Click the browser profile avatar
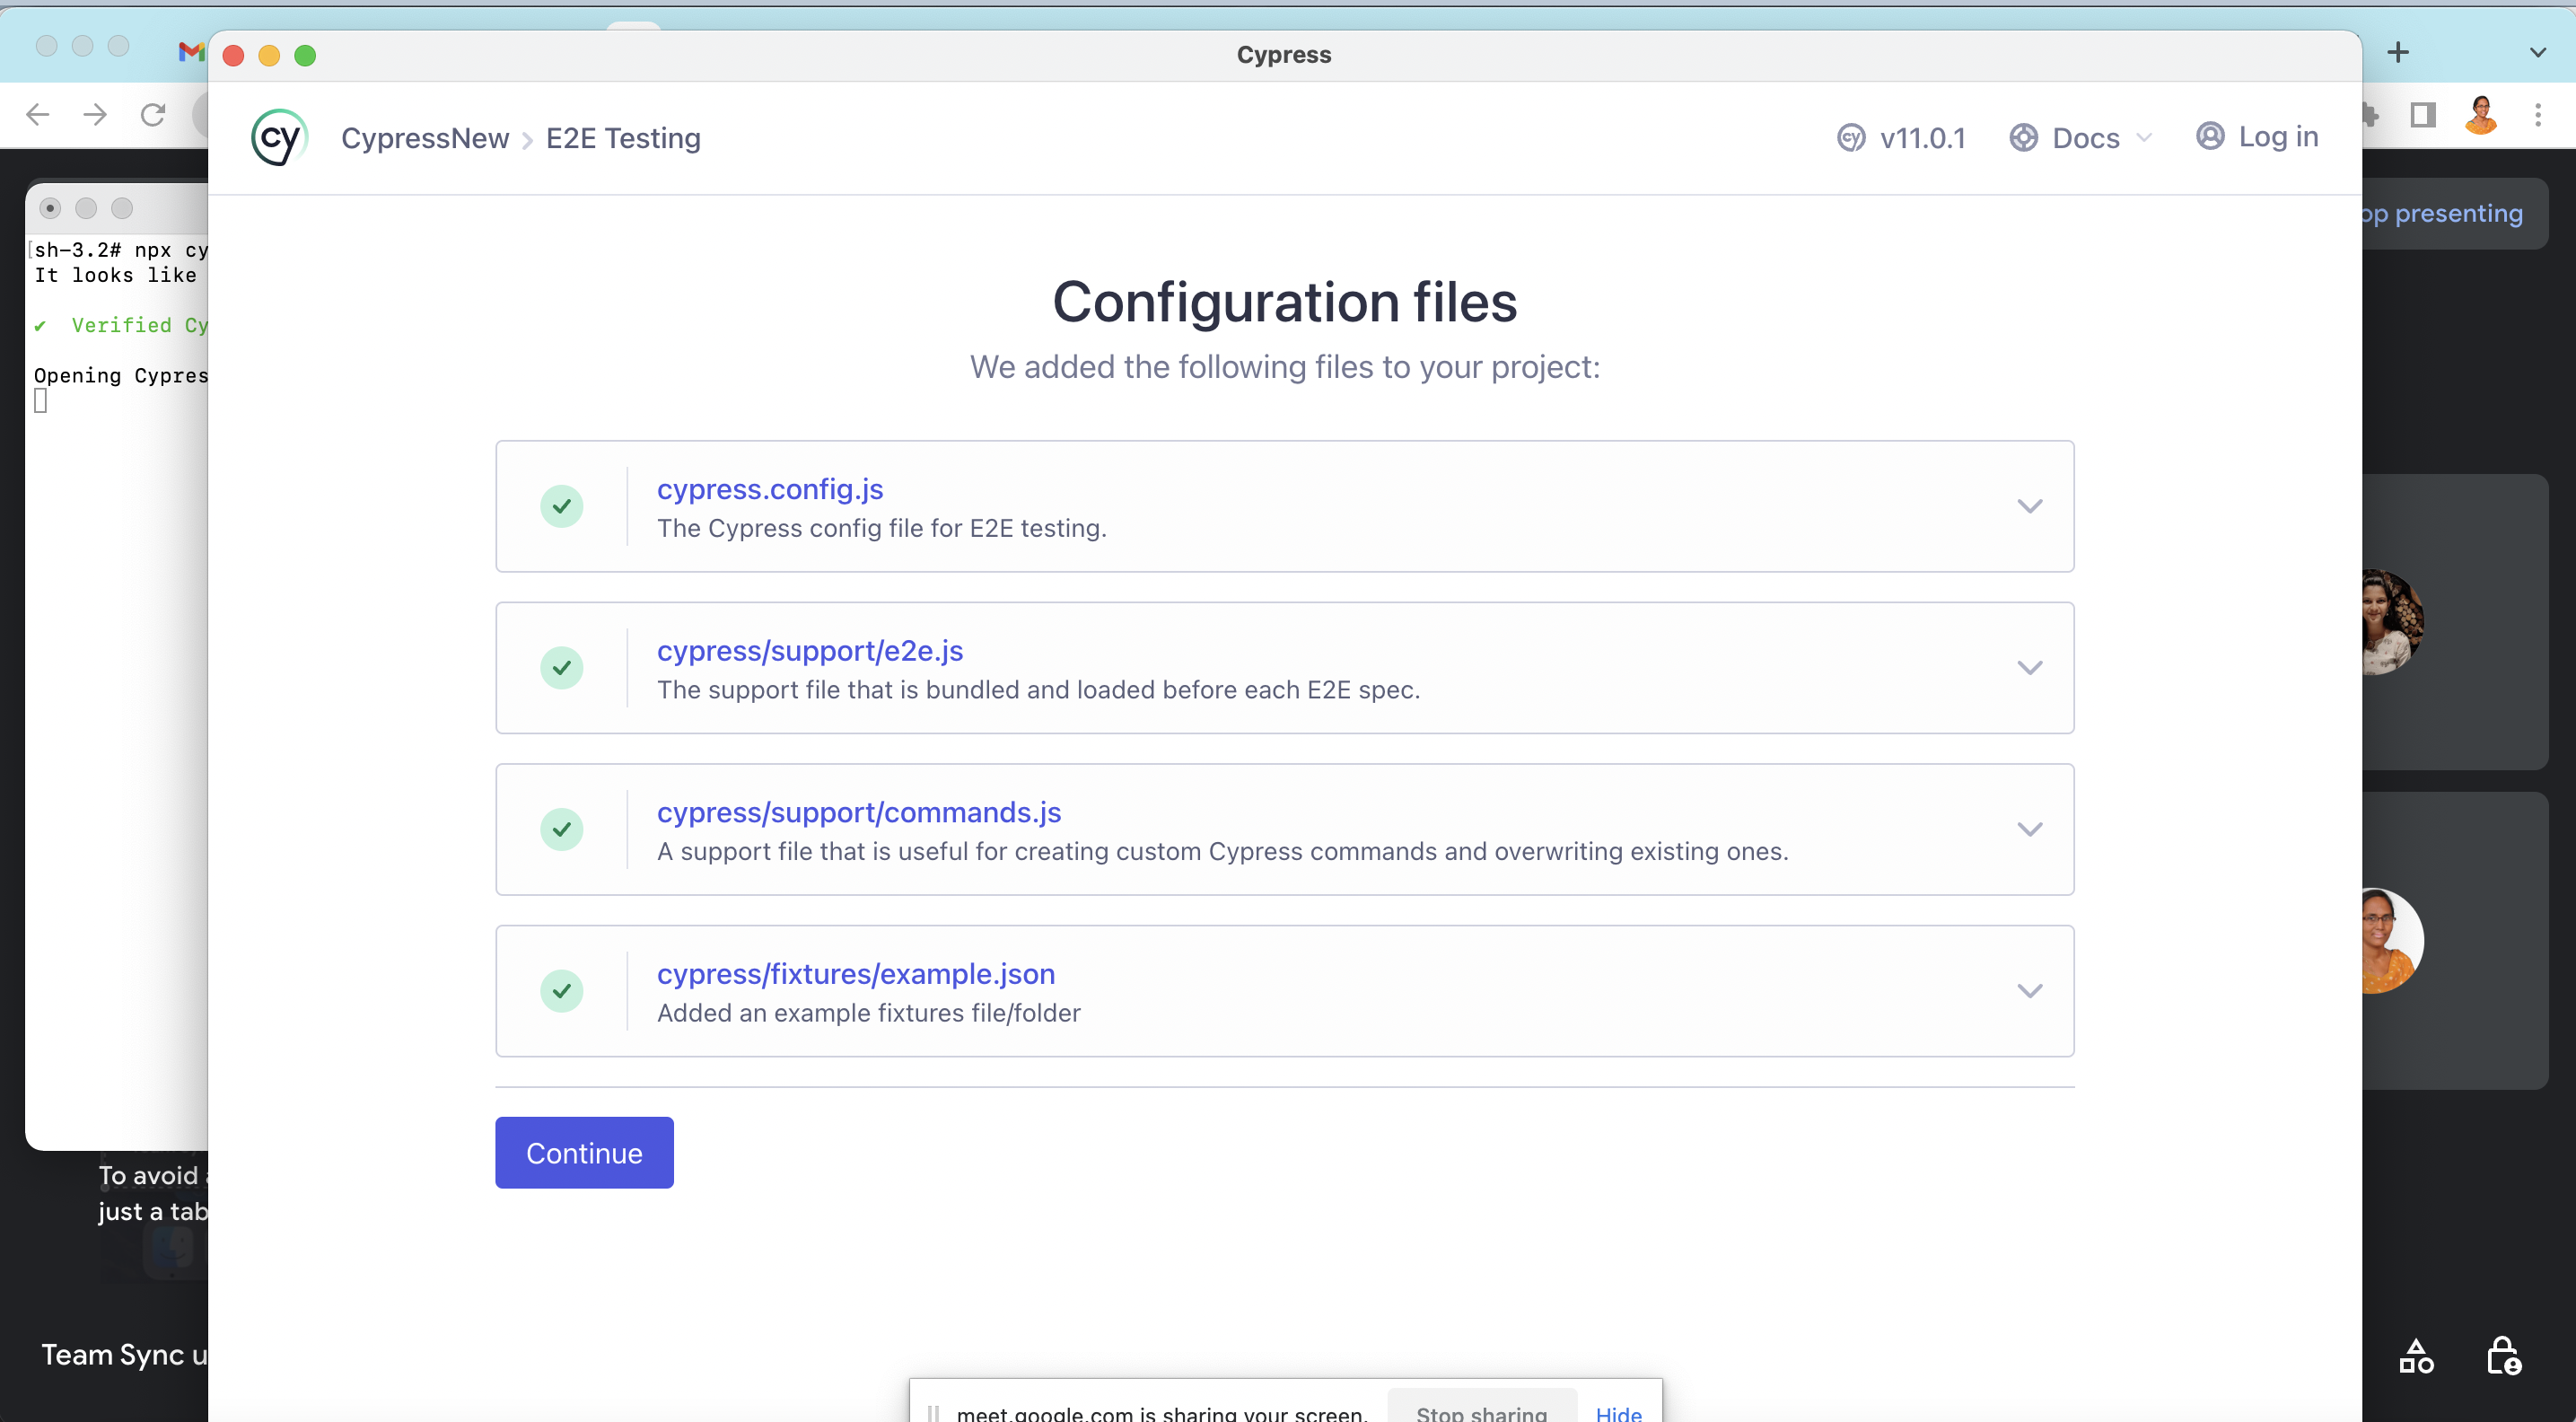The width and height of the screenshot is (2576, 1422). point(2481,115)
